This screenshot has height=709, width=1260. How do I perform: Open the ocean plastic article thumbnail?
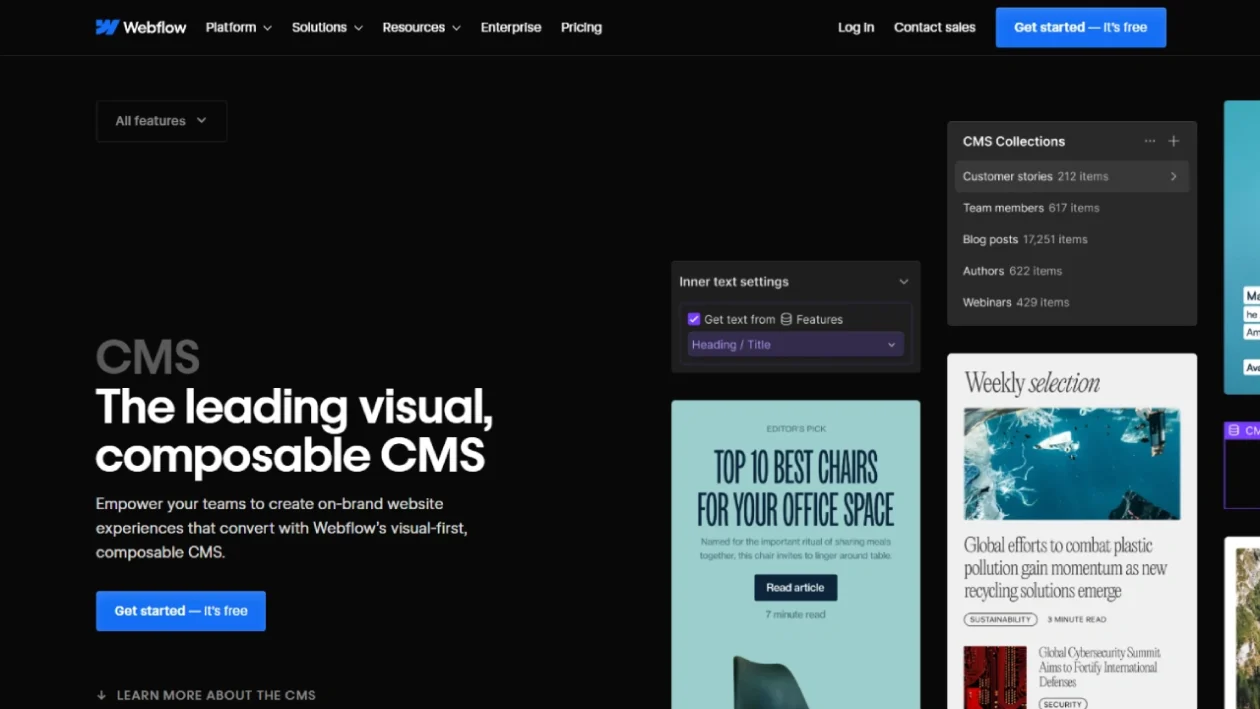[1072, 464]
